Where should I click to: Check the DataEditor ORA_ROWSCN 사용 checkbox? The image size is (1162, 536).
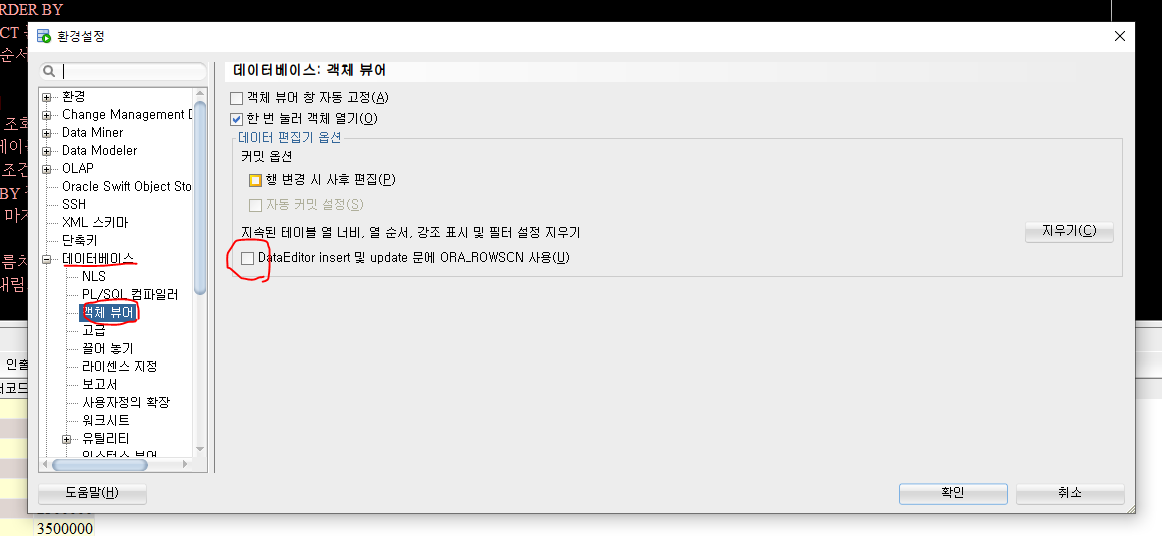[248, 258]
